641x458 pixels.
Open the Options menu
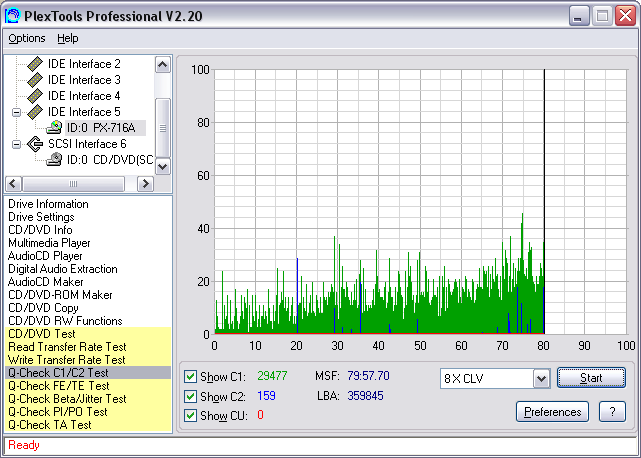click(x=27, y=38)
